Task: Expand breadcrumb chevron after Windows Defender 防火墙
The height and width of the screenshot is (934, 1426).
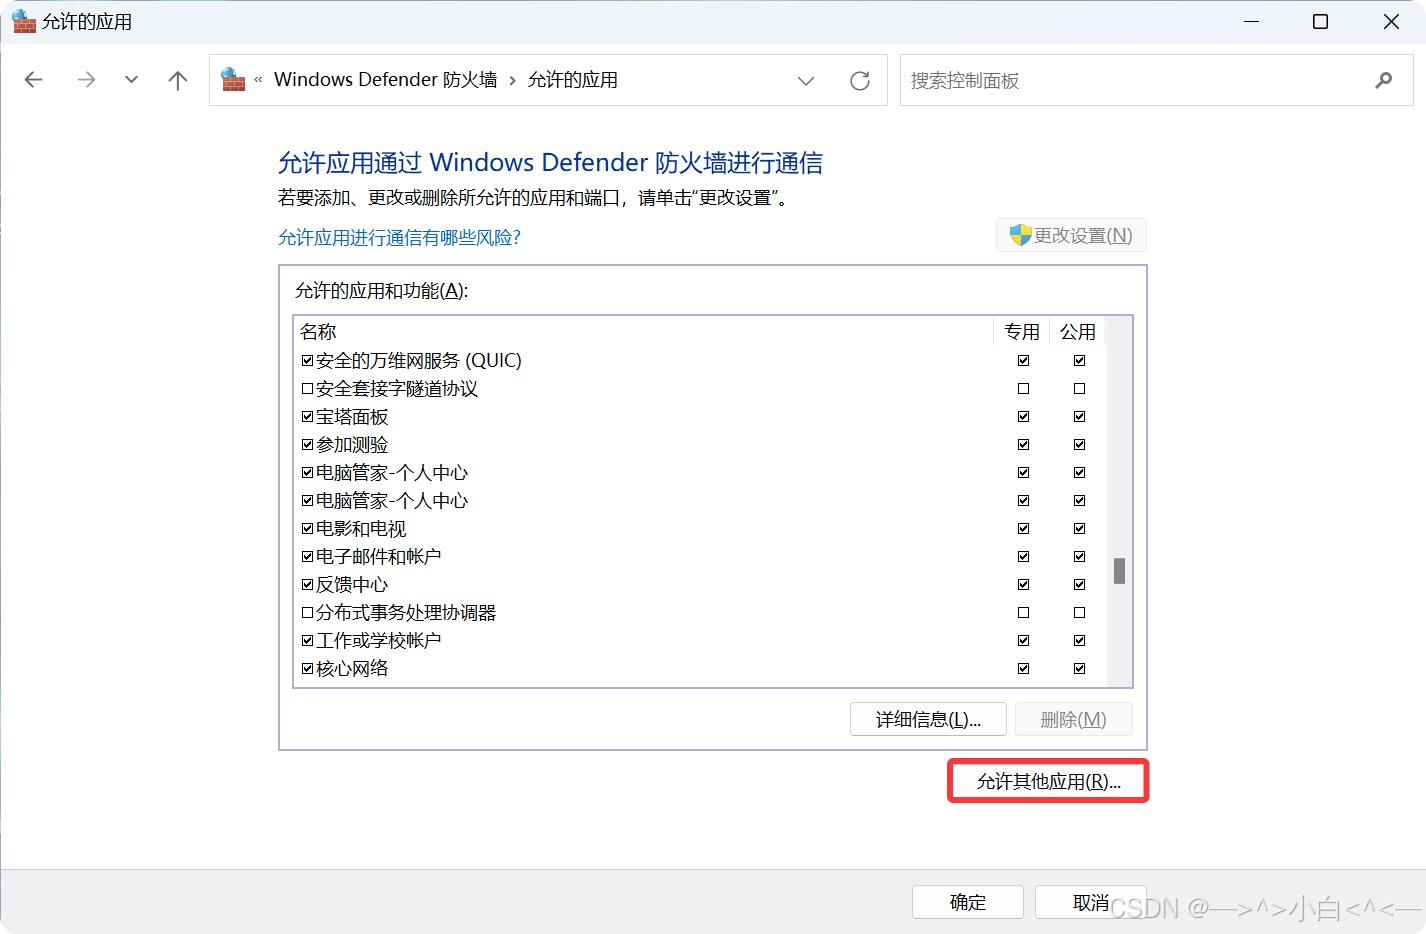Action: coord(513,81)
